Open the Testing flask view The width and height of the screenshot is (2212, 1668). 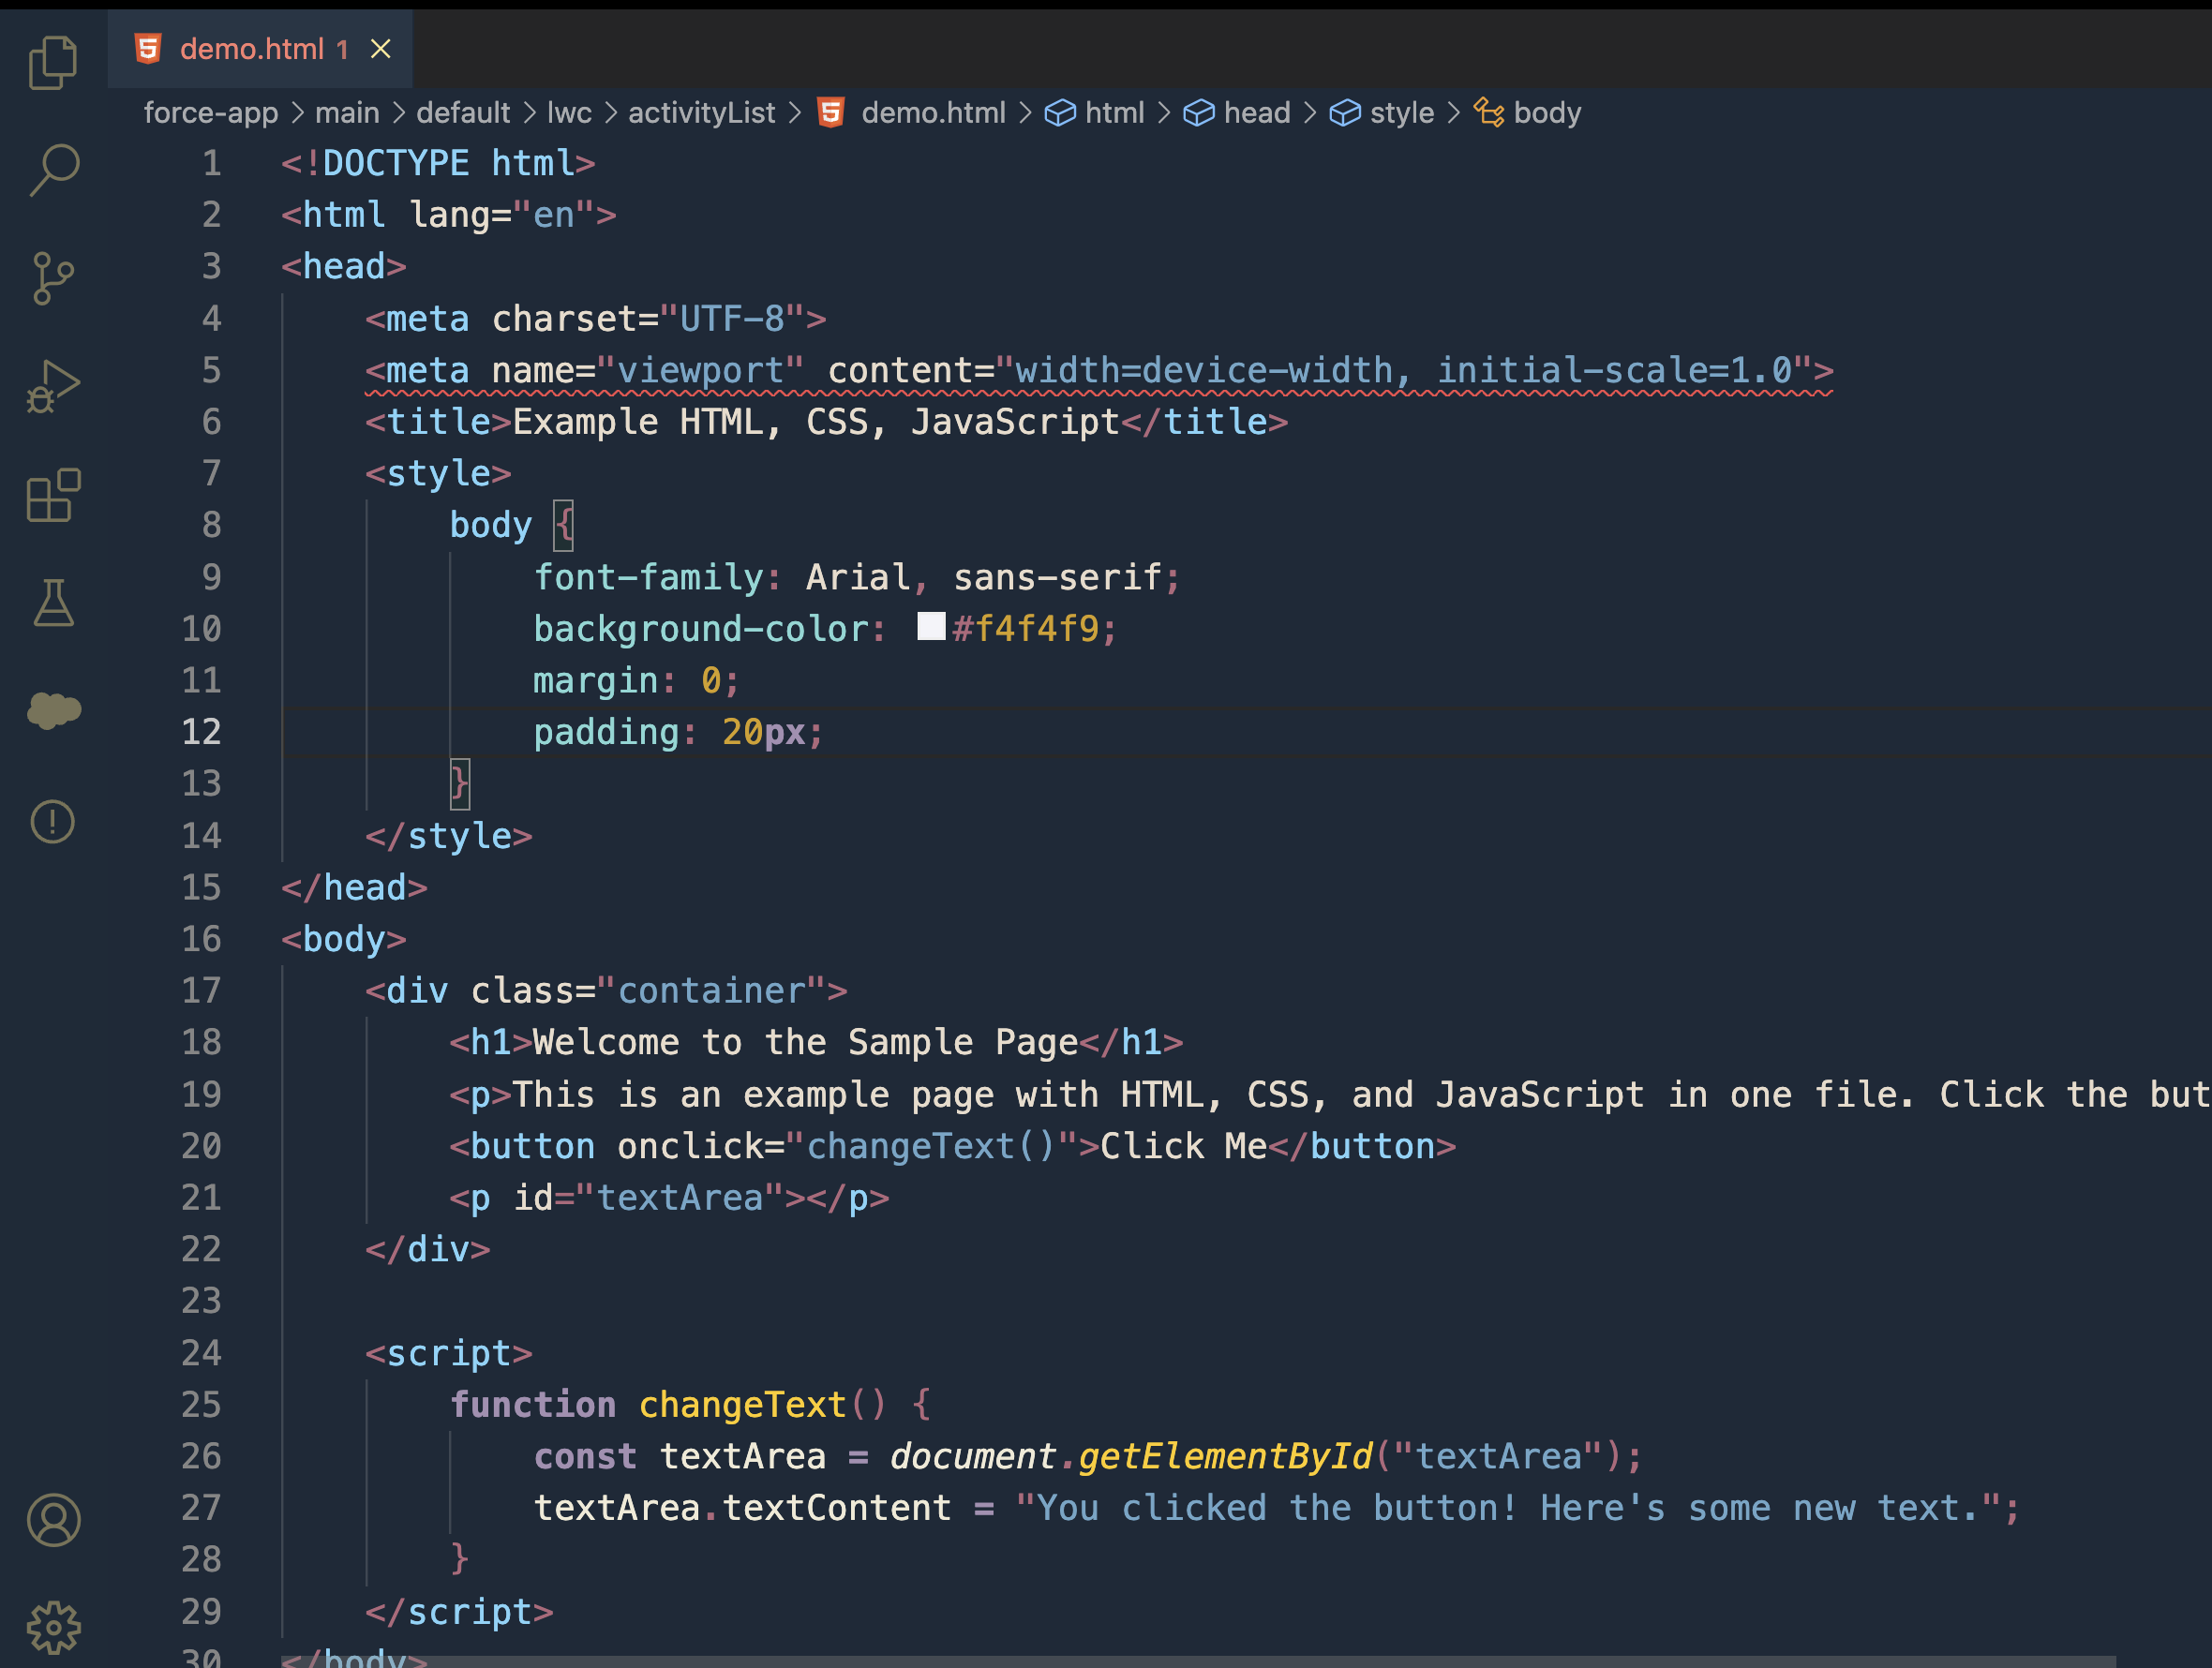click(x=53, y=603)
